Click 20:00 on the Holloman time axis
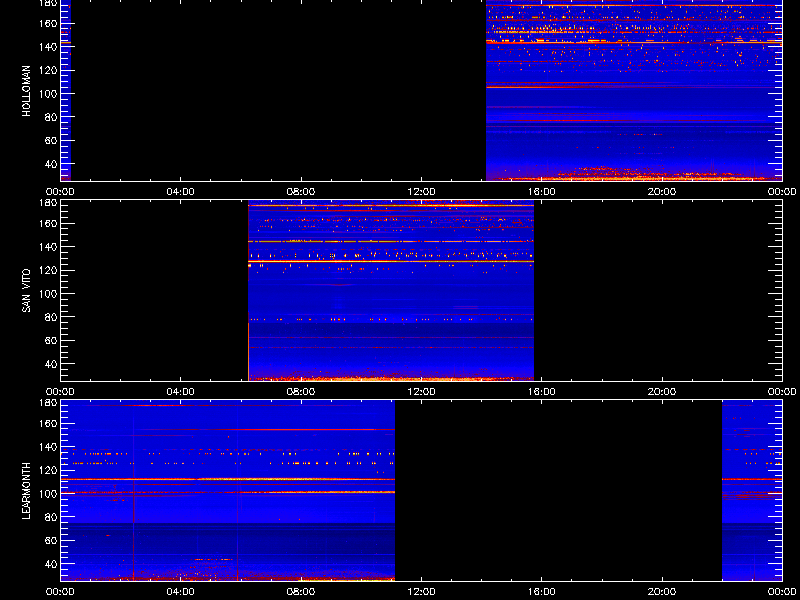800x600 pixels. click(x=662, y=192)
